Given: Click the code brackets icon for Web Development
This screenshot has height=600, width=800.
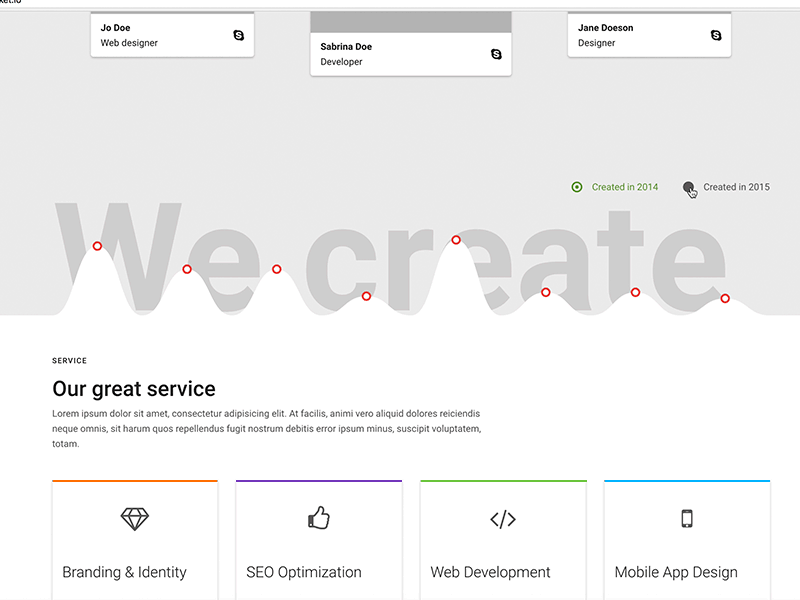Looking at the screenshot, I should pos(502,519).
